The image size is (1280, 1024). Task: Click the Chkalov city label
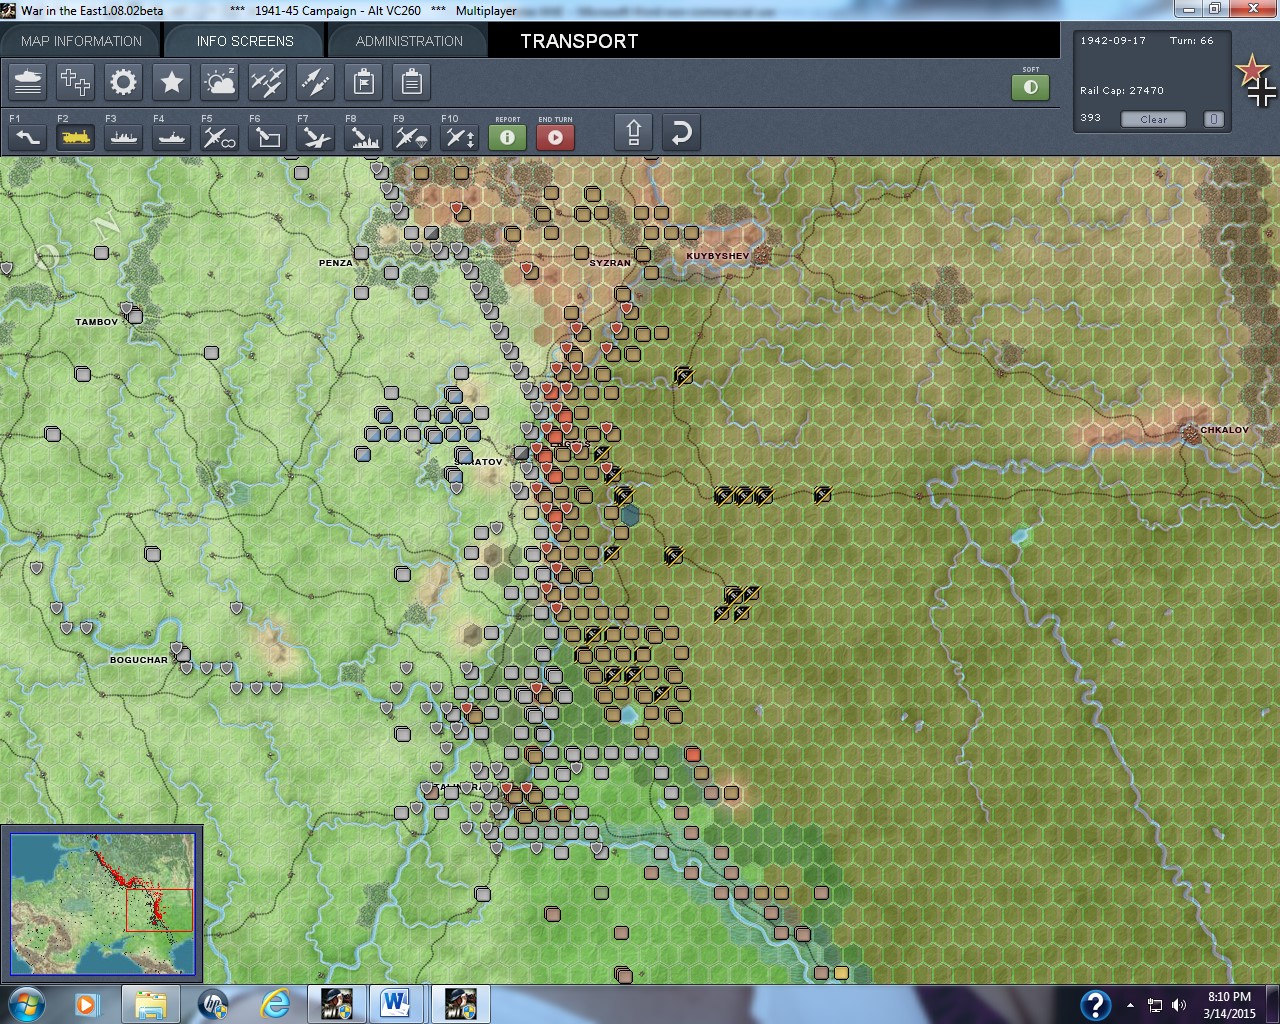[1225, 430]
